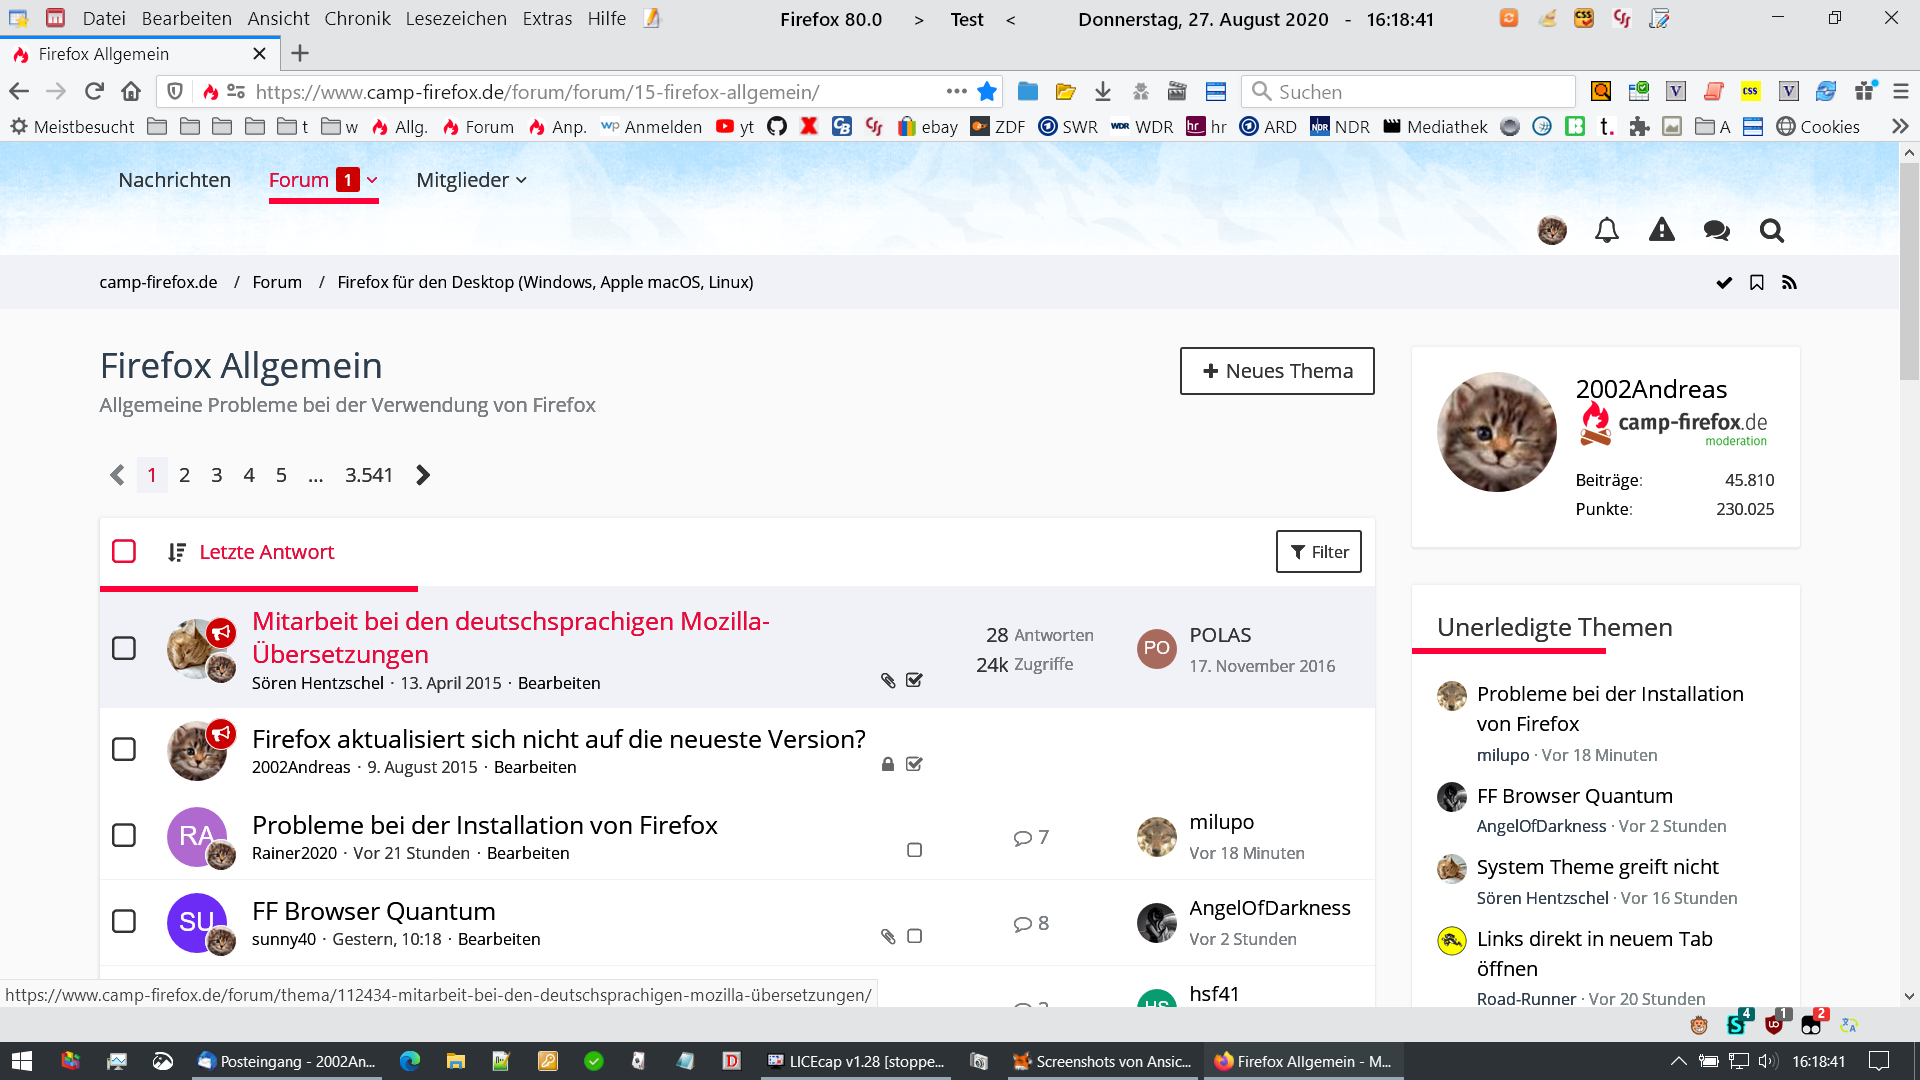Click the forum search magnifier icon
Screen dimensions: 1920x1080
click(1771, 231)
